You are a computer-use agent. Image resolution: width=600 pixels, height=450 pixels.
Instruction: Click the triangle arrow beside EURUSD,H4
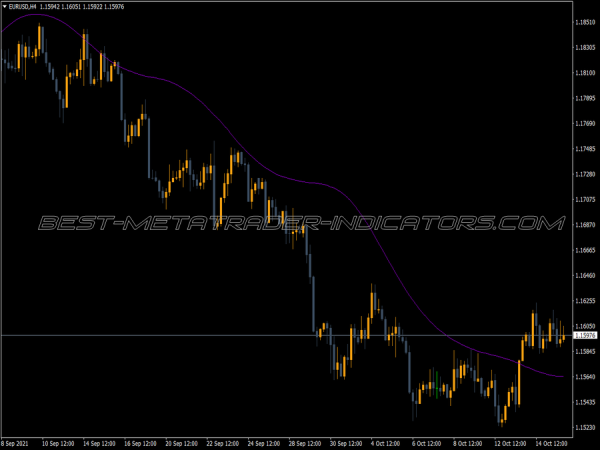point(5,7)
